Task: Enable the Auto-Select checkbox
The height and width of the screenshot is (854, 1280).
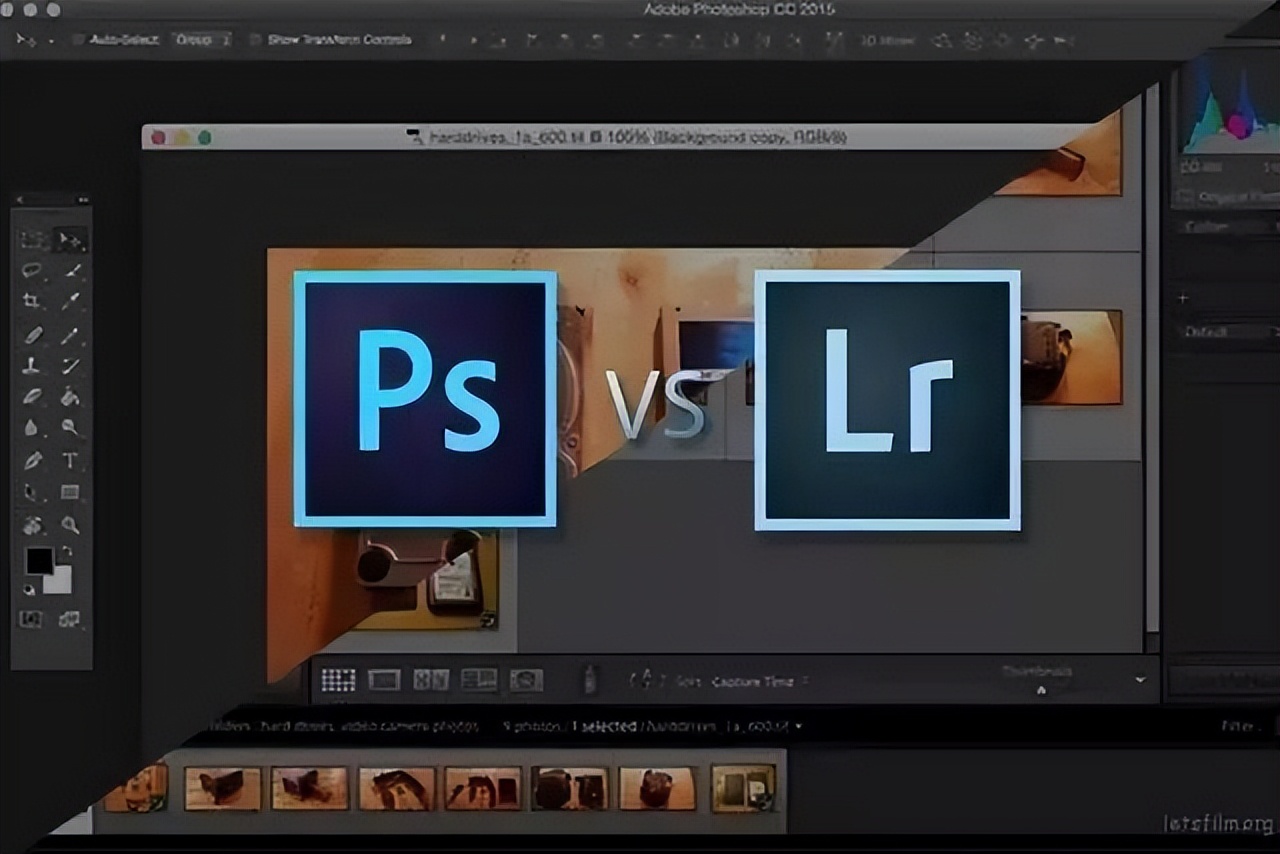Action: [78, 40]
